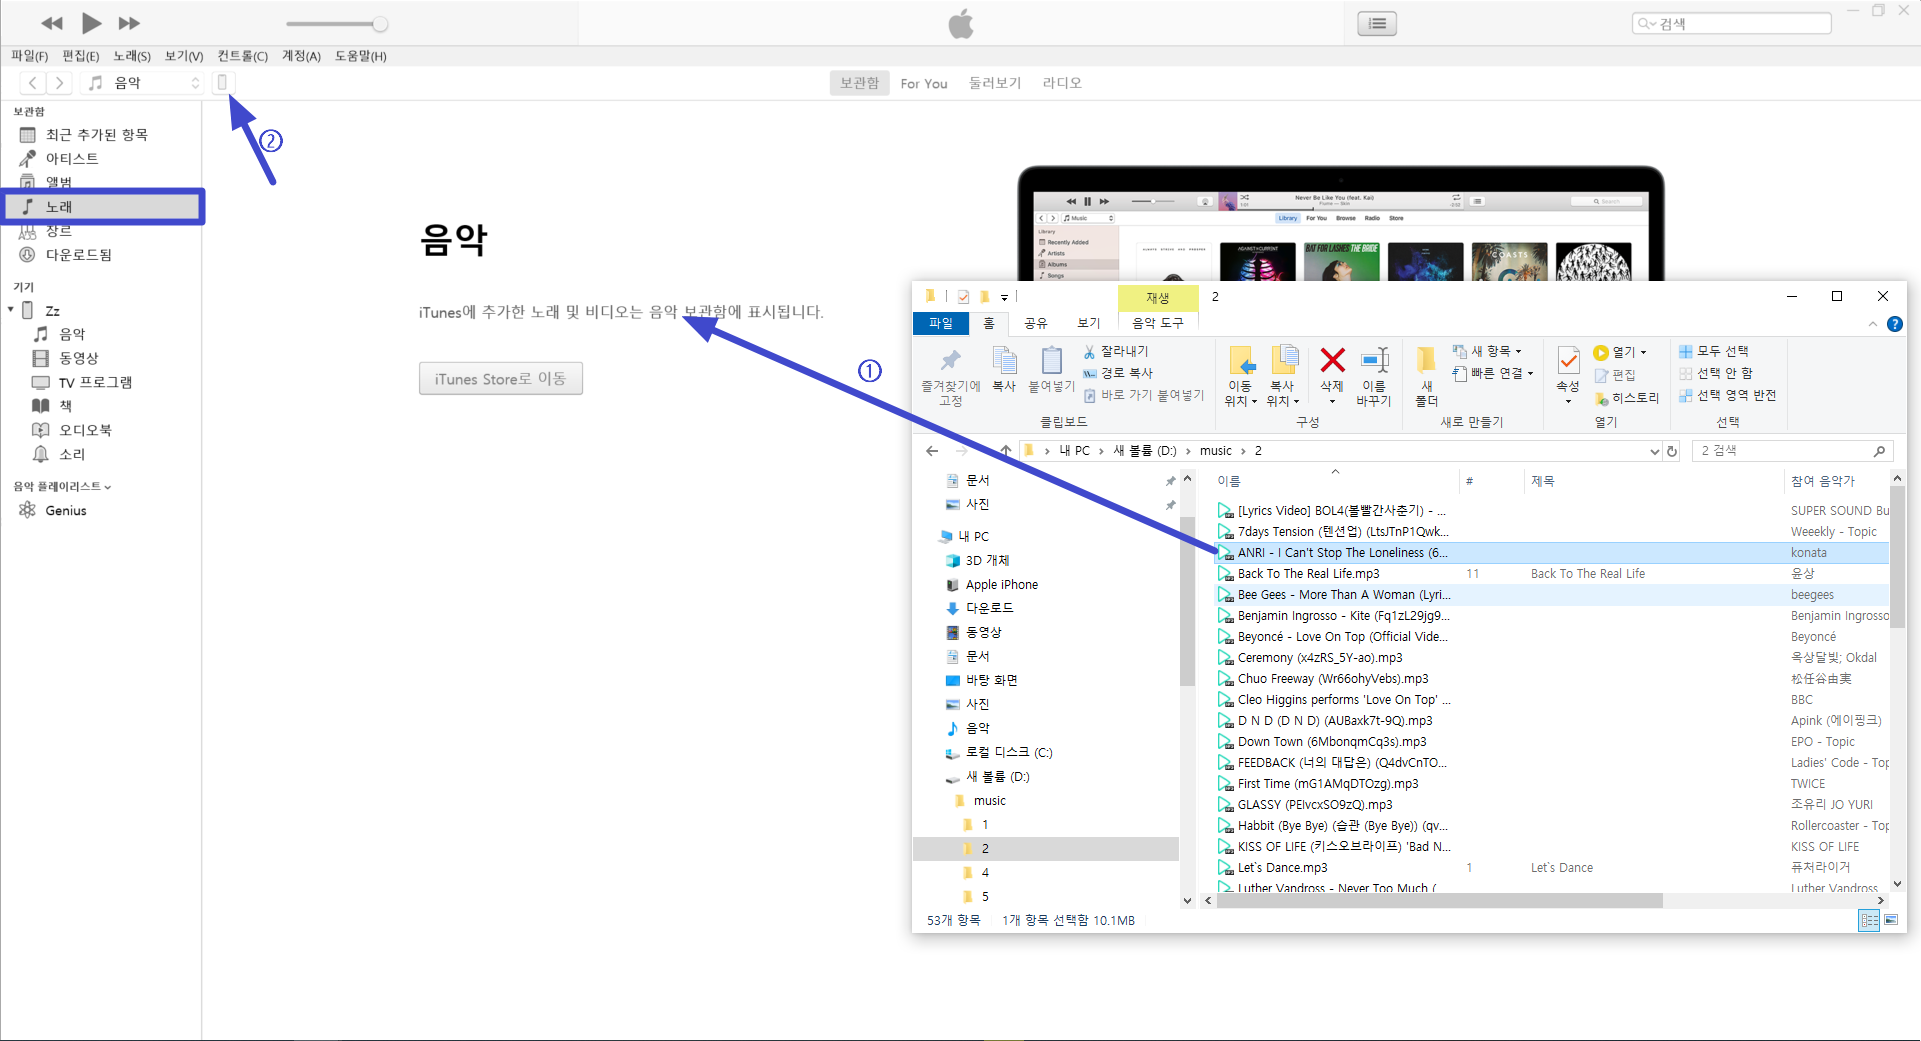The image size is (1921, 1041).
Task: Open the iTunes list view button
Action: [1377, 24]
